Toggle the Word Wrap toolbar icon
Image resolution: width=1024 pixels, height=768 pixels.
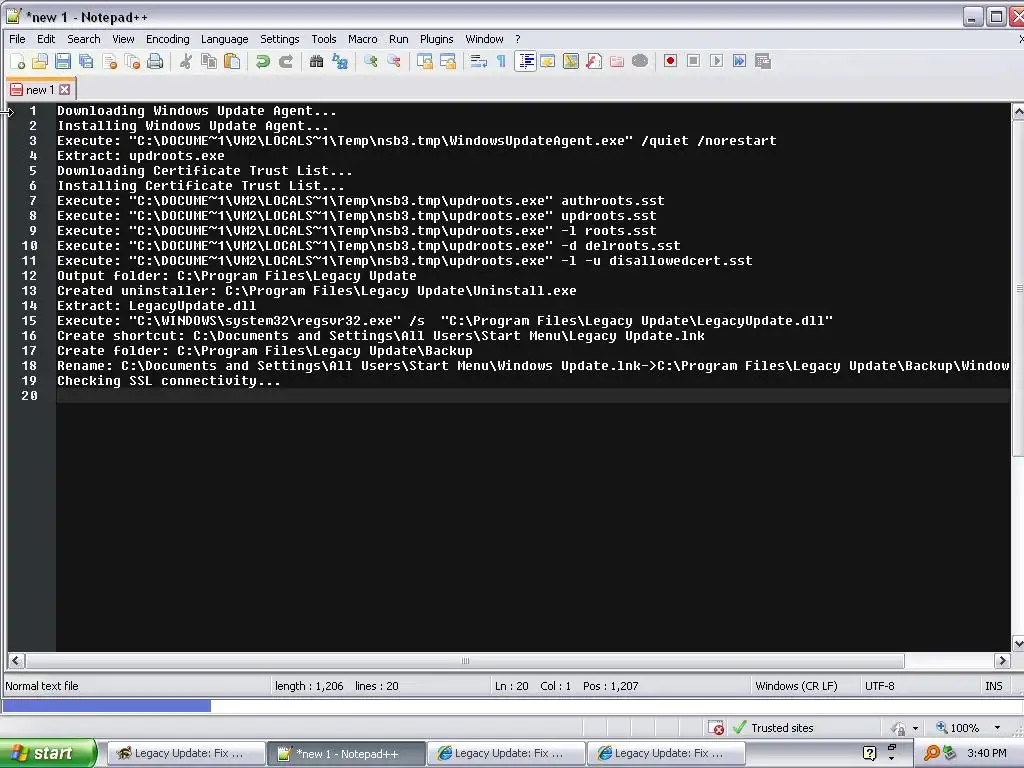point(479,61)
